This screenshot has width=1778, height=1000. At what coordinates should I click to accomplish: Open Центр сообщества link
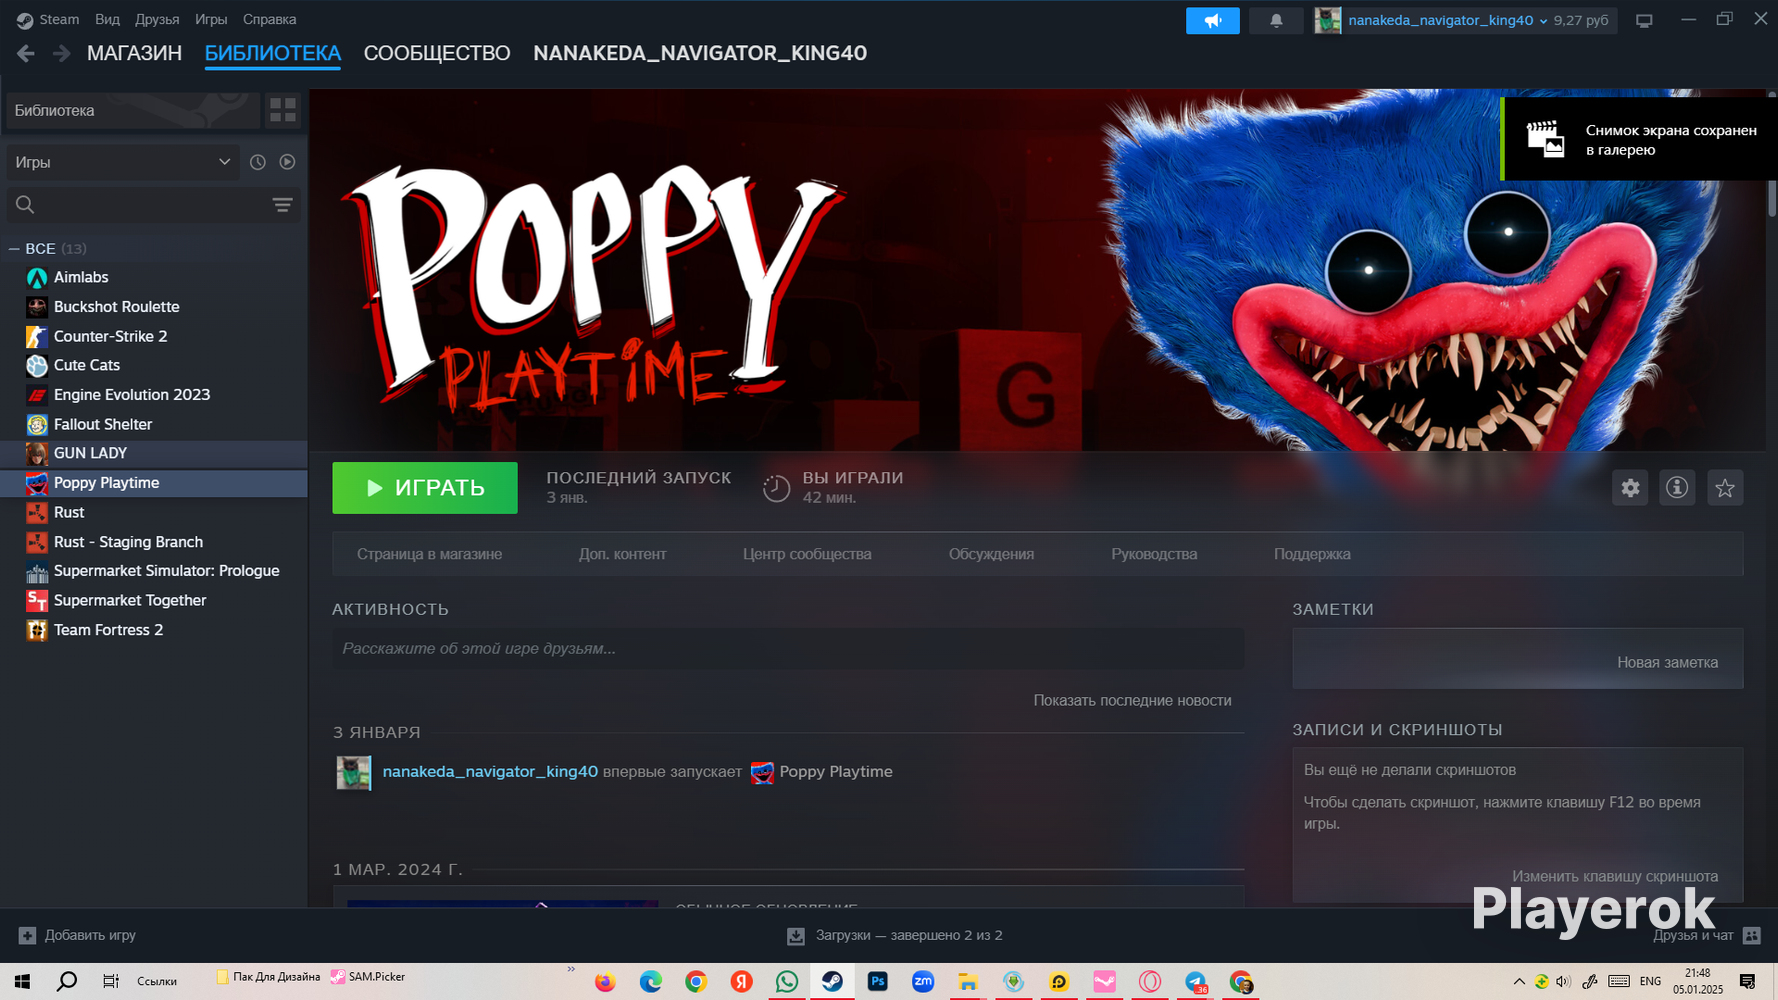click(807, 554)
